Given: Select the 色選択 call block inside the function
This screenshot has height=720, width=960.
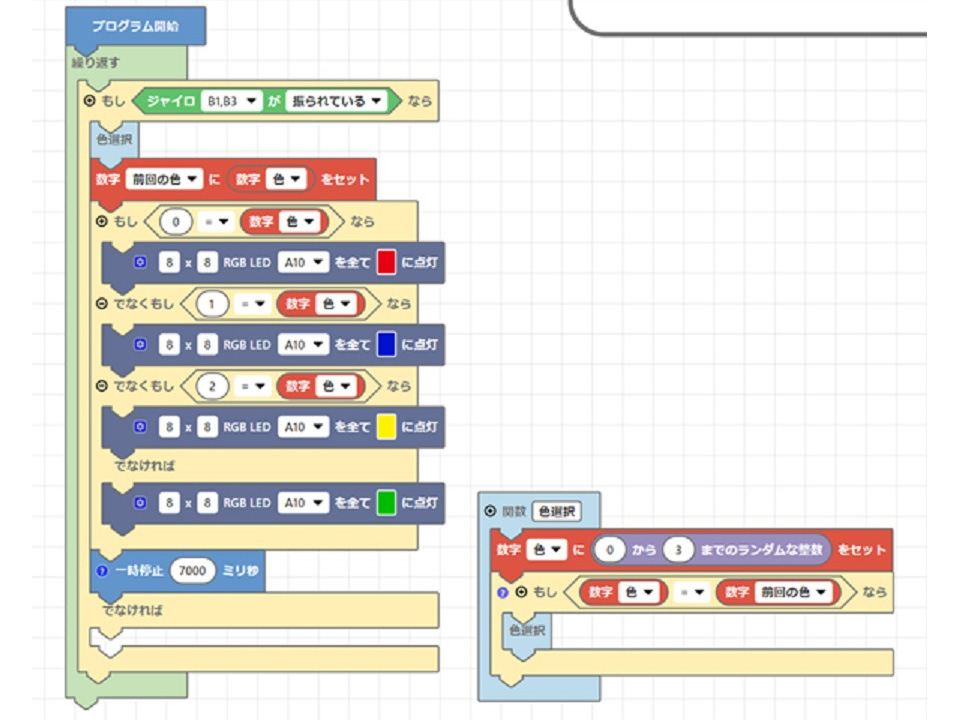Looking at the screenshot, I should pos(527,631).
